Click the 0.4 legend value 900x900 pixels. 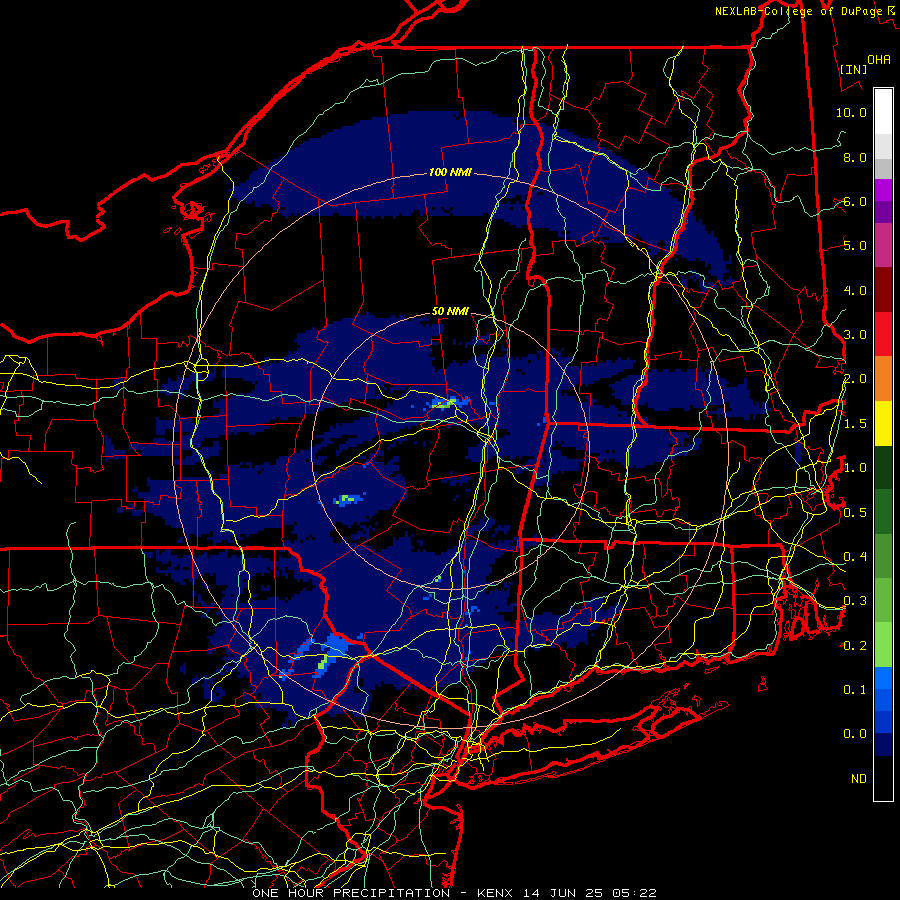point(855,556)
